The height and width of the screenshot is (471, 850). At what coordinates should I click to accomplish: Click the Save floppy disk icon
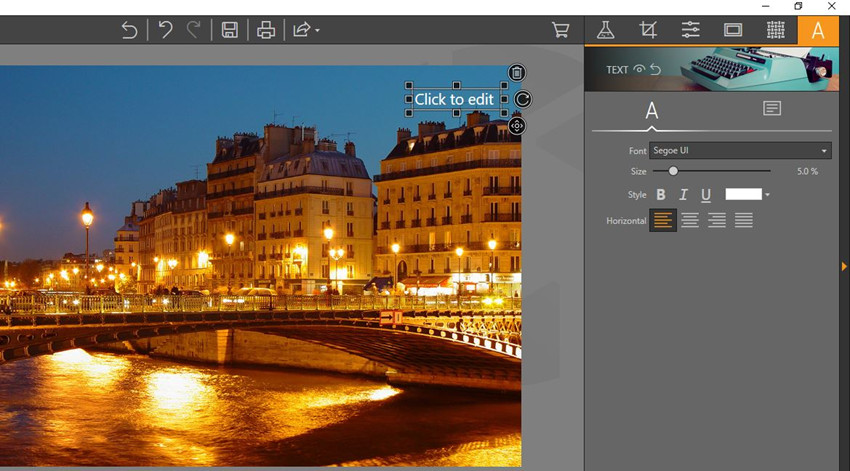point(229,30)
